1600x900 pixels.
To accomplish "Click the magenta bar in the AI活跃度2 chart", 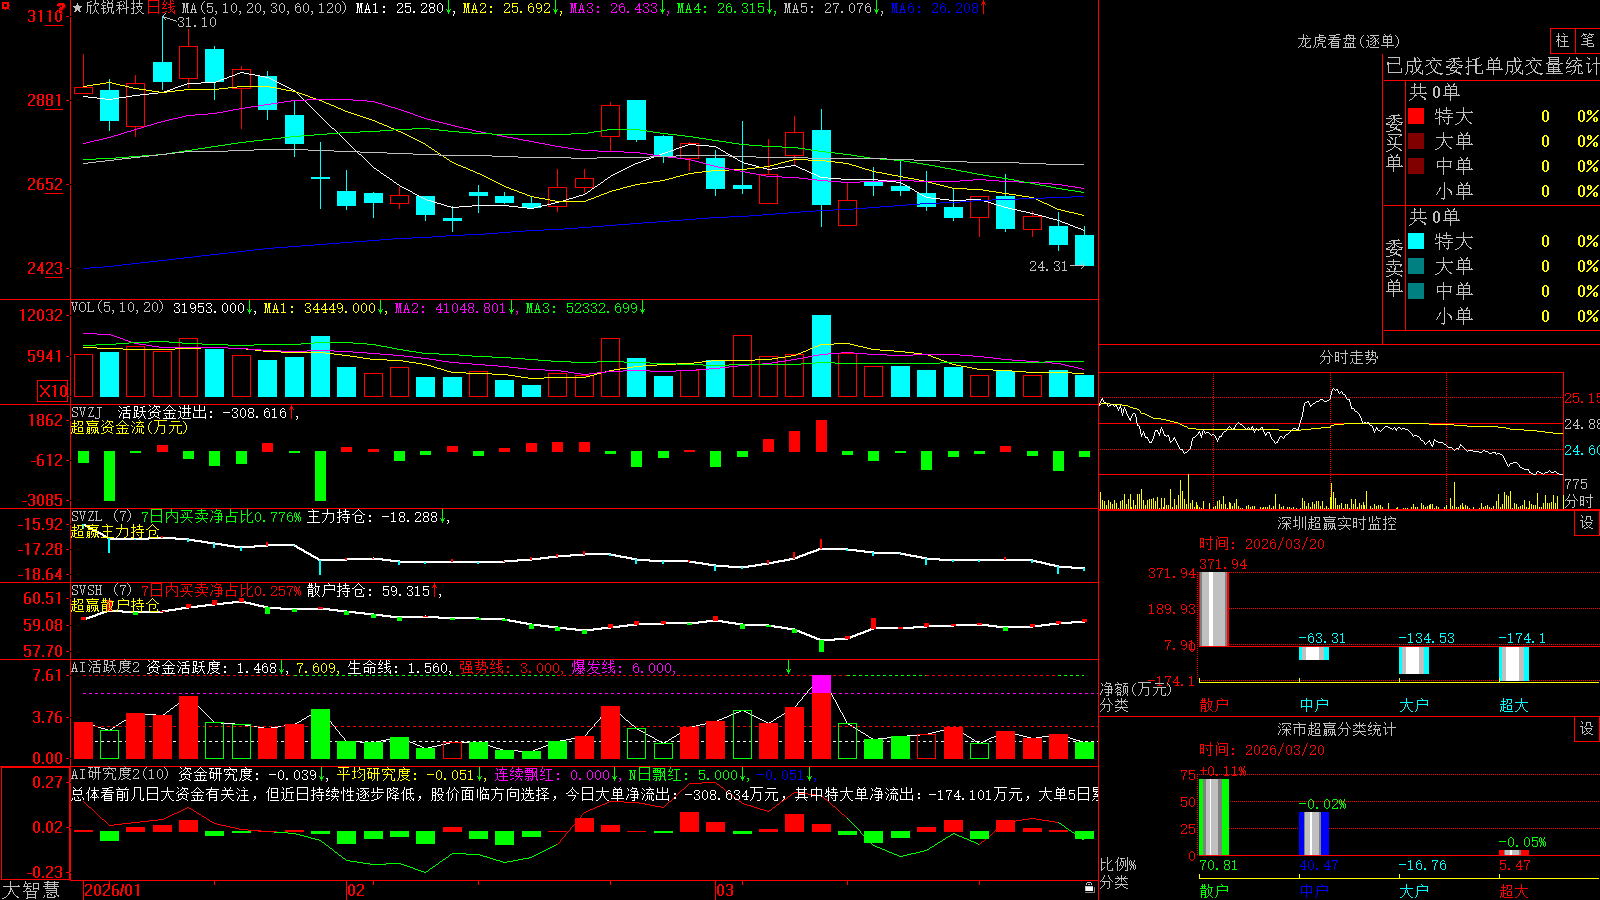I will coord(821,684).
